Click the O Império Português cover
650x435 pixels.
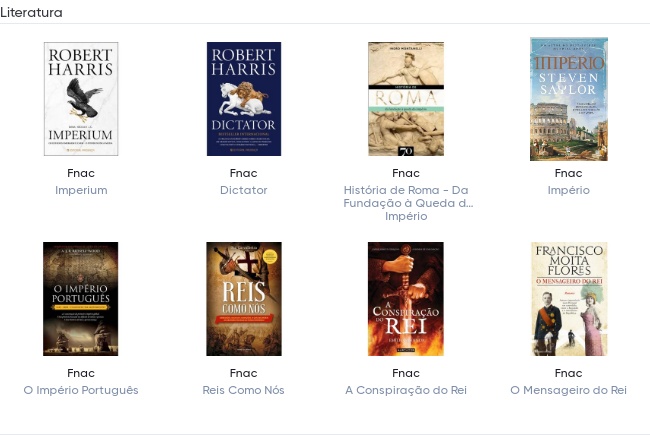tap(80, 299)
